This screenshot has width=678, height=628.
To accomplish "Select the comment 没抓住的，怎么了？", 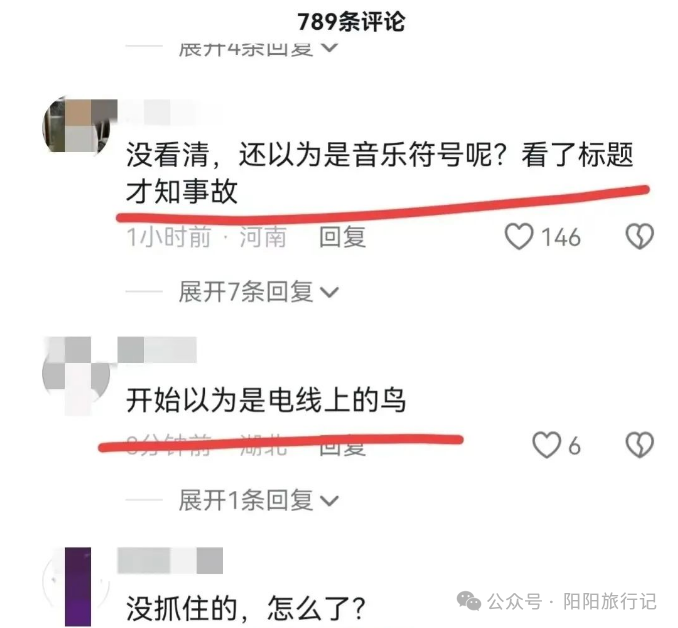I will (x=246, y=608).
